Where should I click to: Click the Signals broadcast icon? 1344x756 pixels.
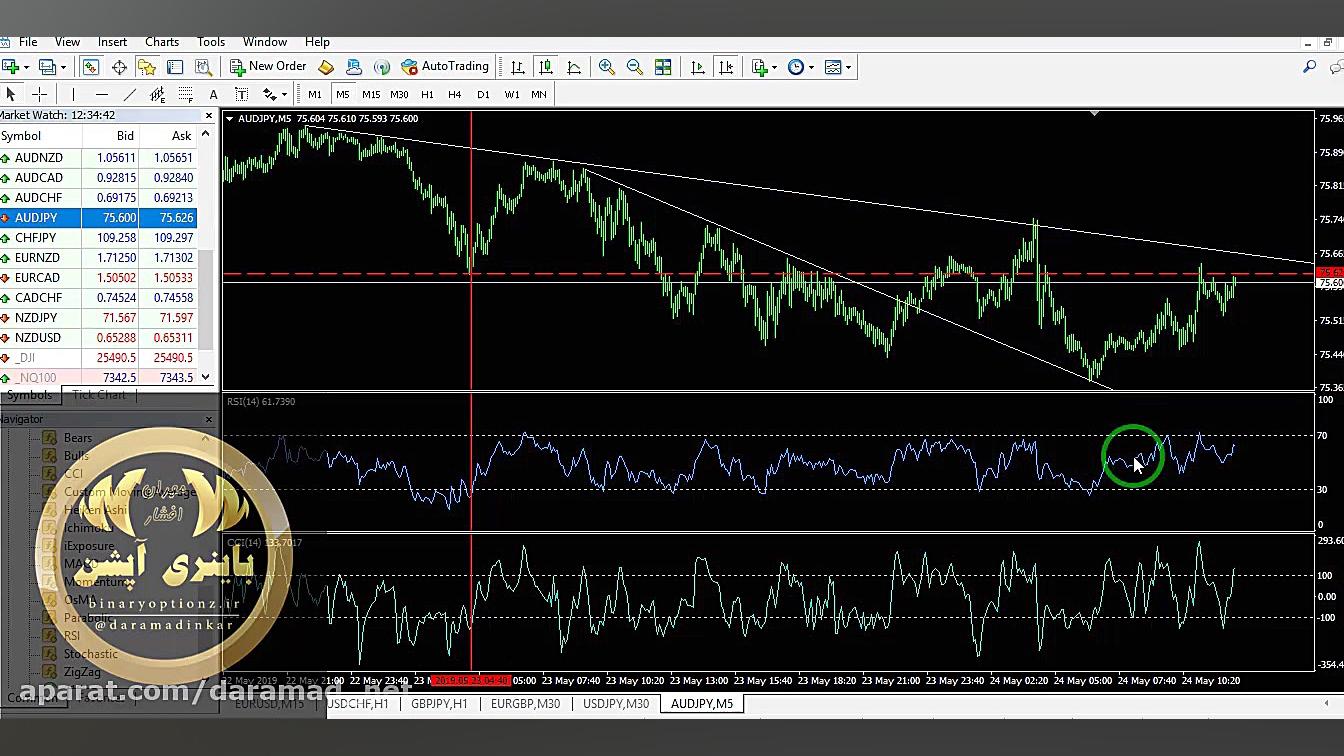tap(381, 67)
